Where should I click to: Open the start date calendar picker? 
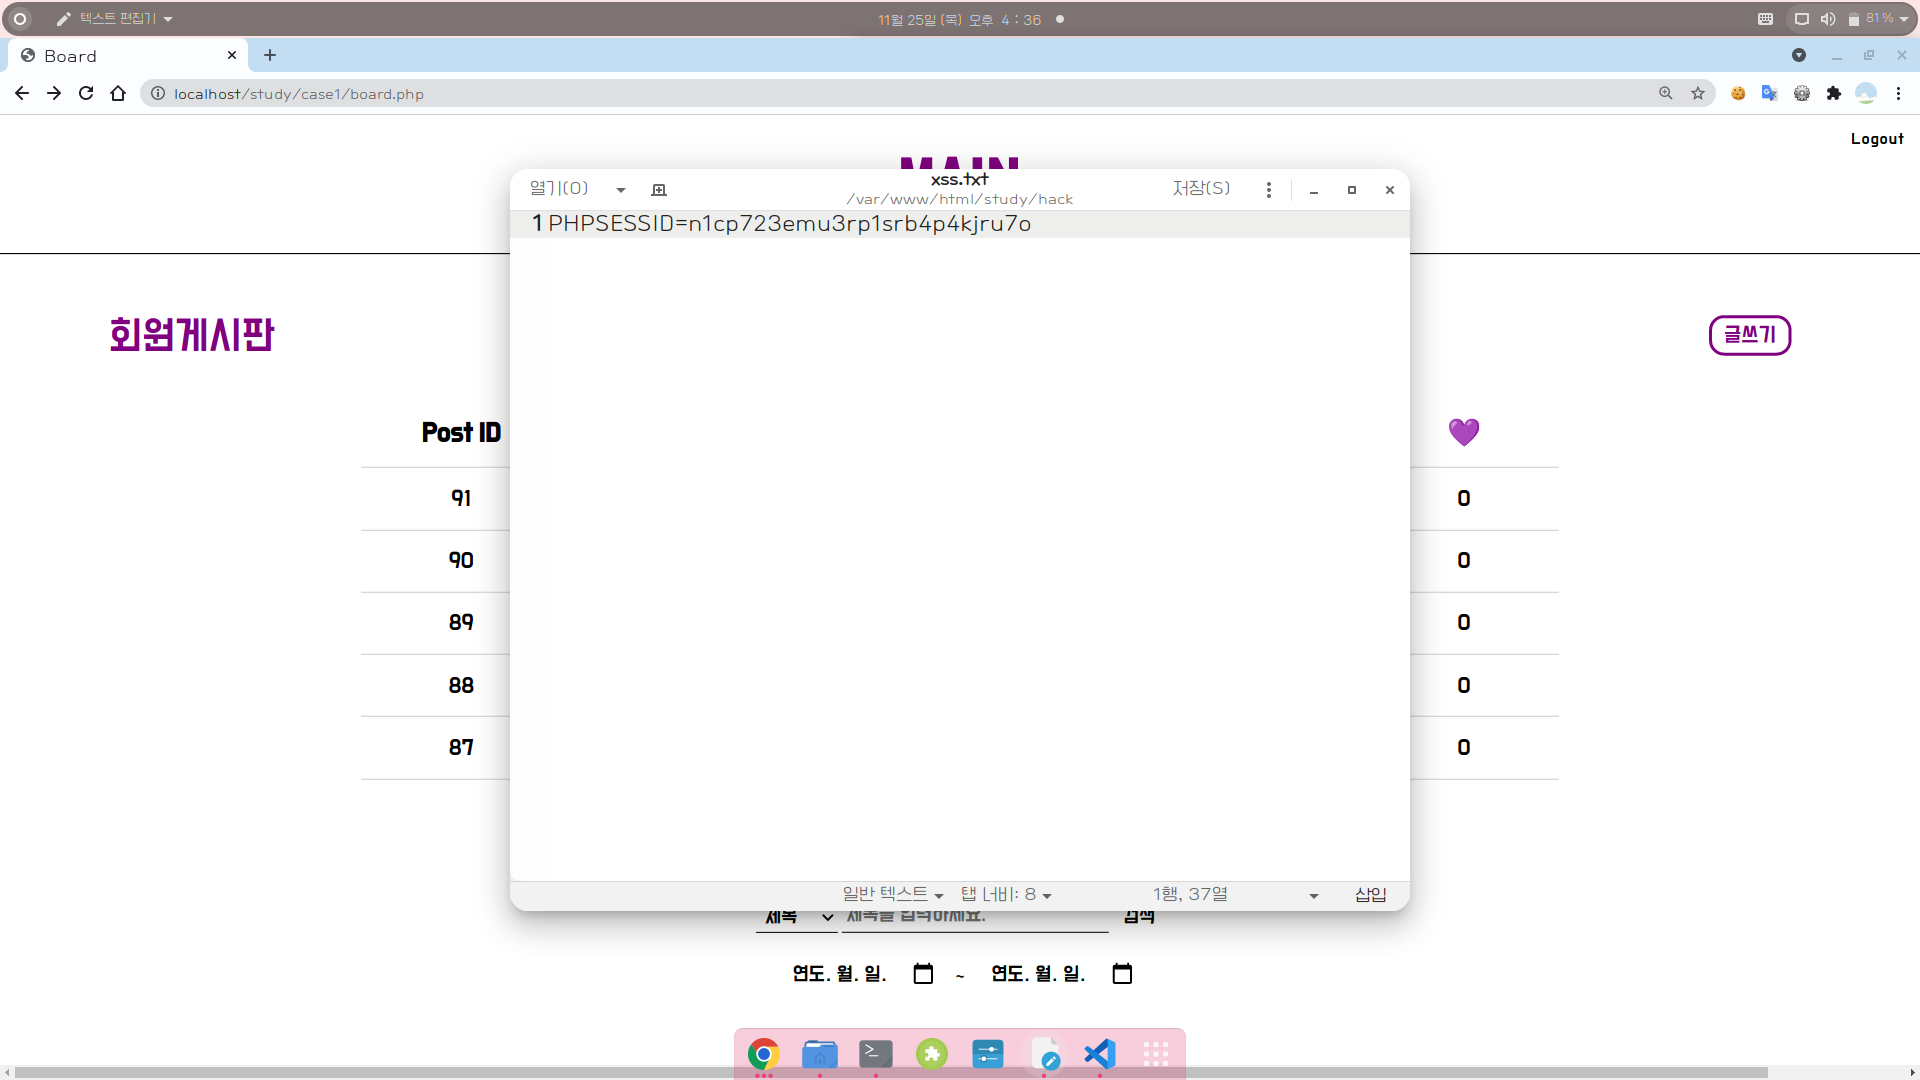click(923, 974)
